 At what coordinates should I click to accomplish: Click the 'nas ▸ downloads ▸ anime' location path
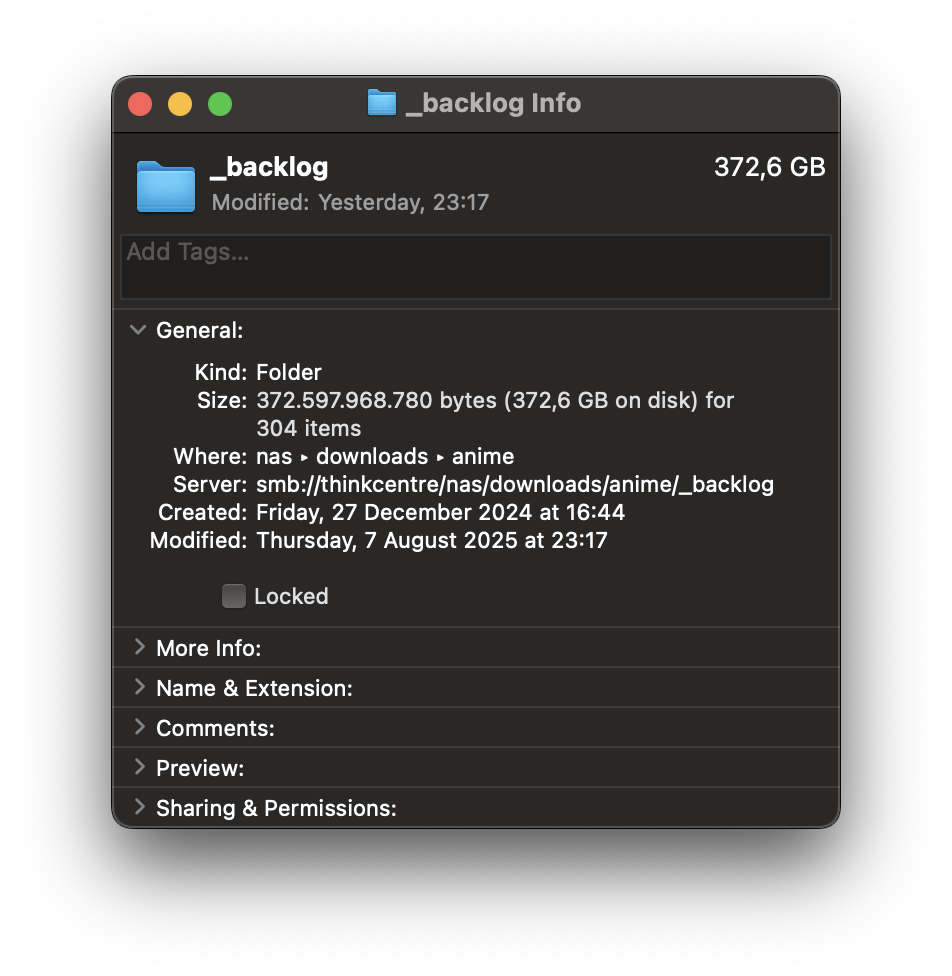pos(385,456)
